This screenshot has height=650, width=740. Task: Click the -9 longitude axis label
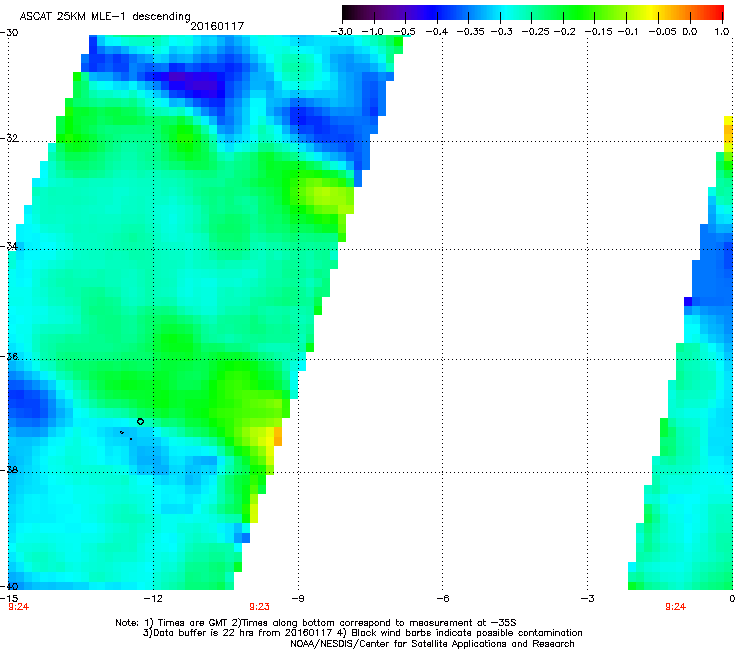point(298,599)
